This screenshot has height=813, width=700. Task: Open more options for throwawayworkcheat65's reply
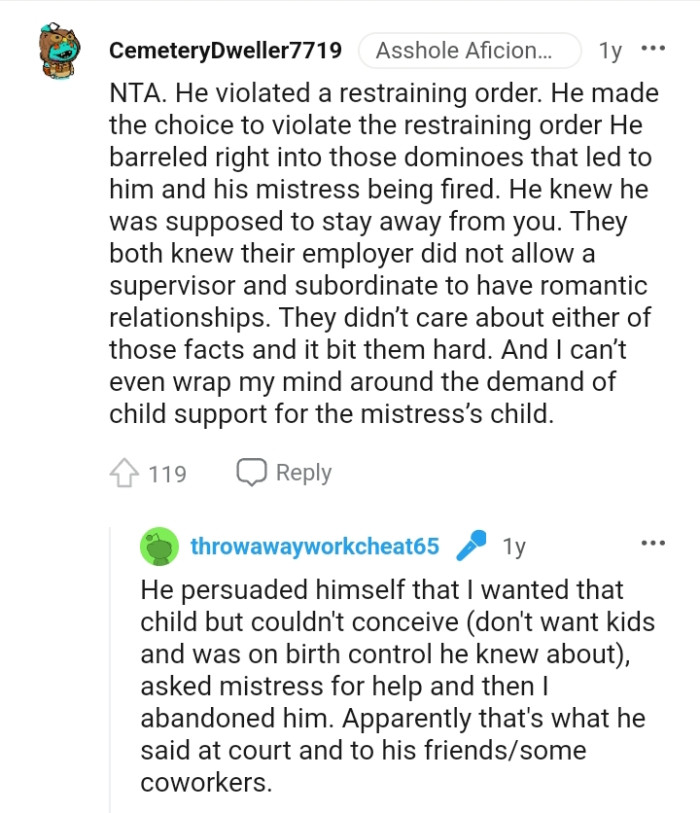[653, 543]
